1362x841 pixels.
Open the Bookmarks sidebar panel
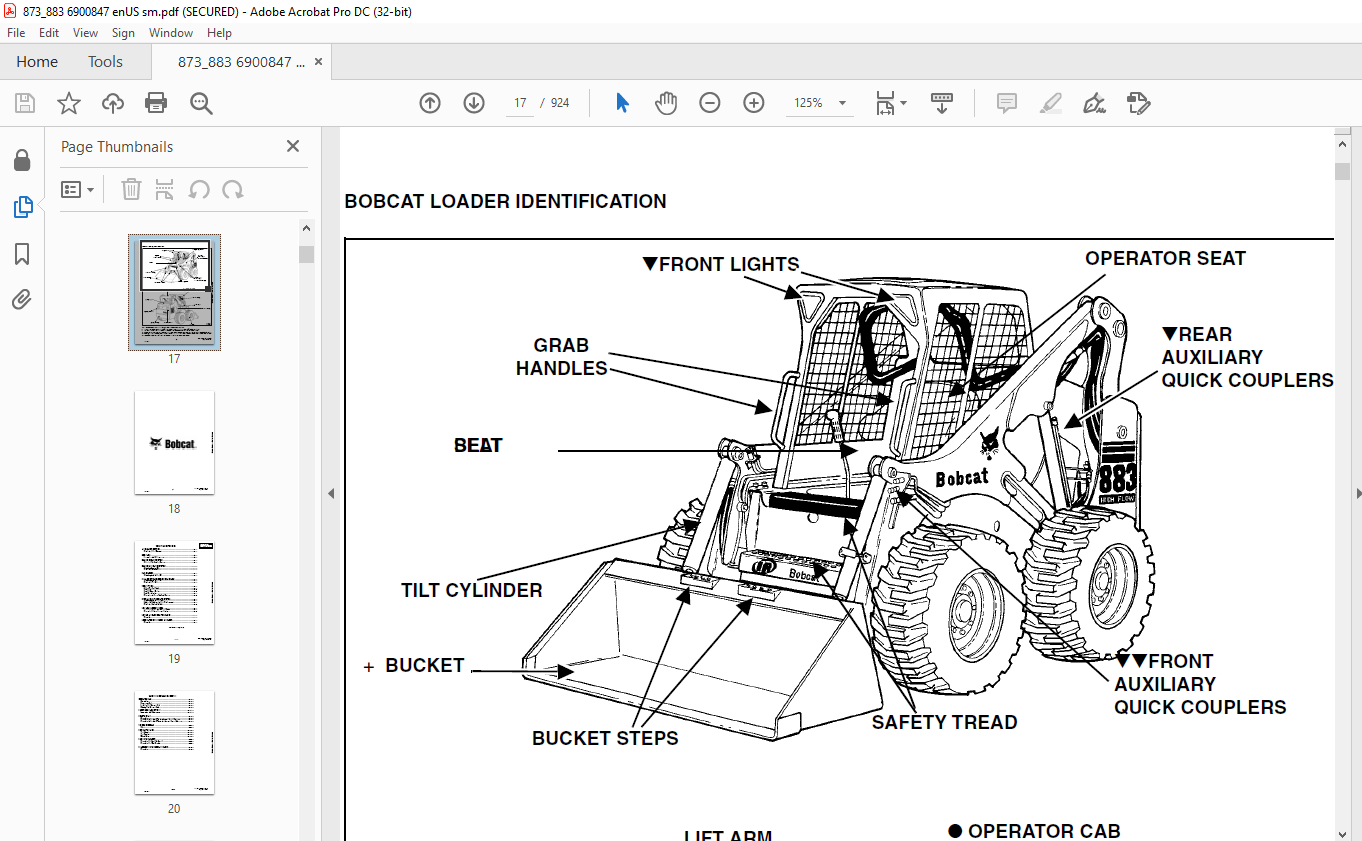(22, 254)
